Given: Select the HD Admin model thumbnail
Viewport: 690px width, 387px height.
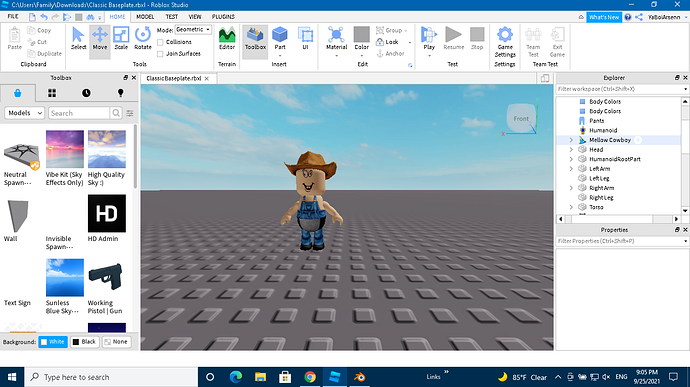Looking at the screenshot, I should coord(106,214).
